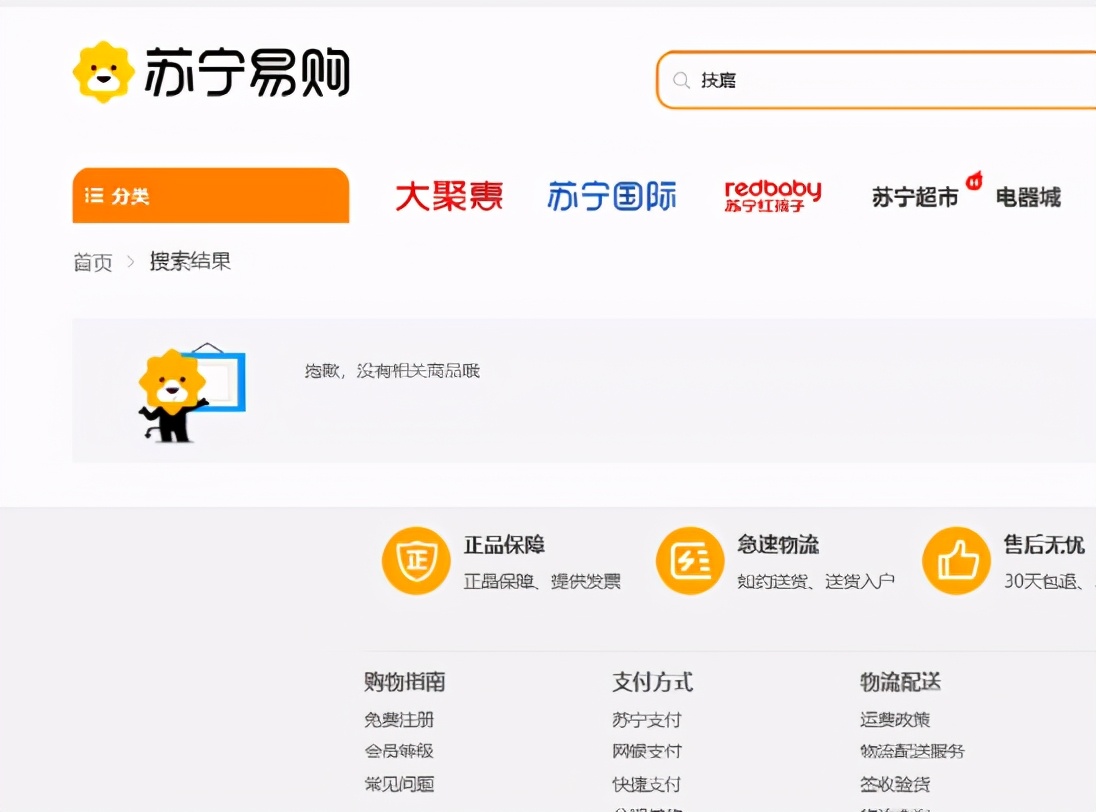1096x812 pixels.
Task: Open the 苏宁超市 channel
Action: [915, 198]
